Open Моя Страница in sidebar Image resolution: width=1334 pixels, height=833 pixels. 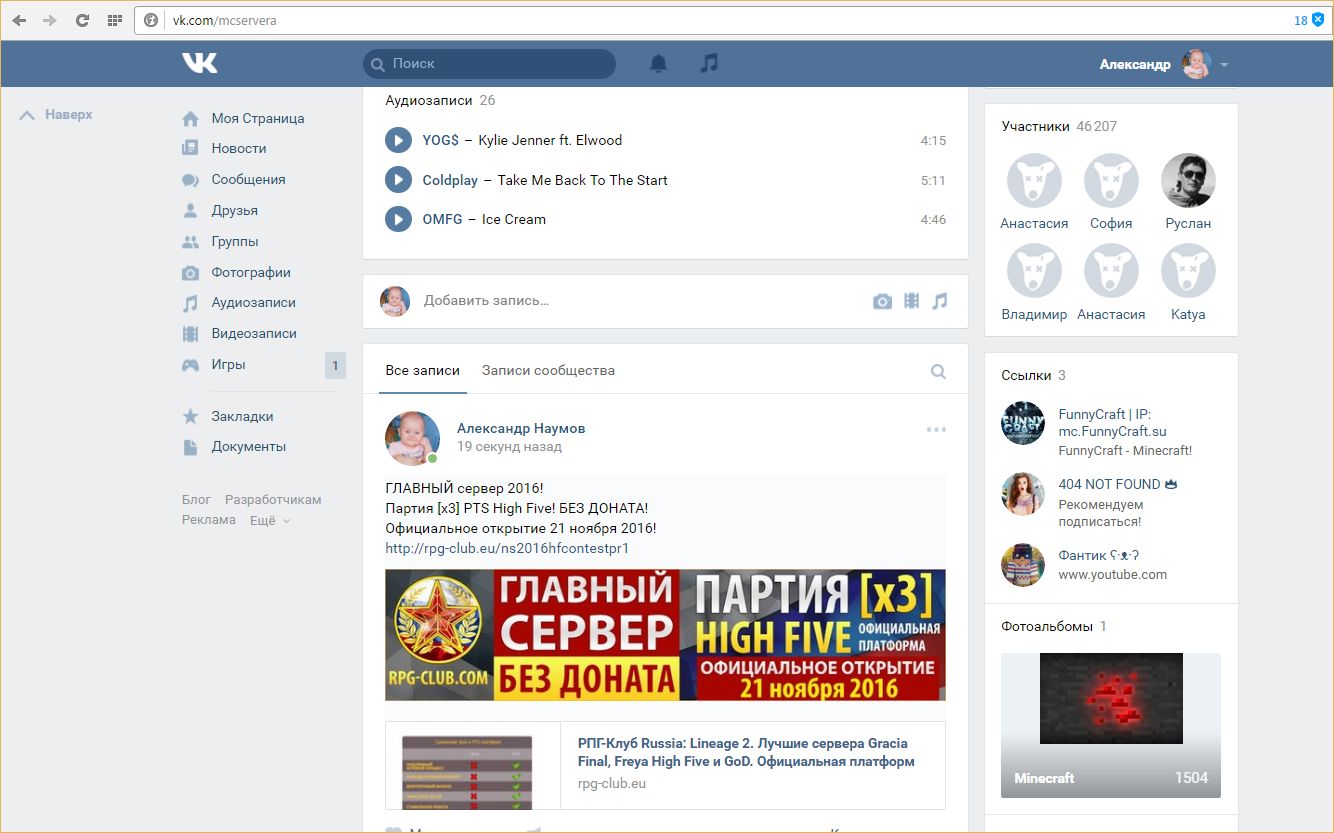point(258,118)
